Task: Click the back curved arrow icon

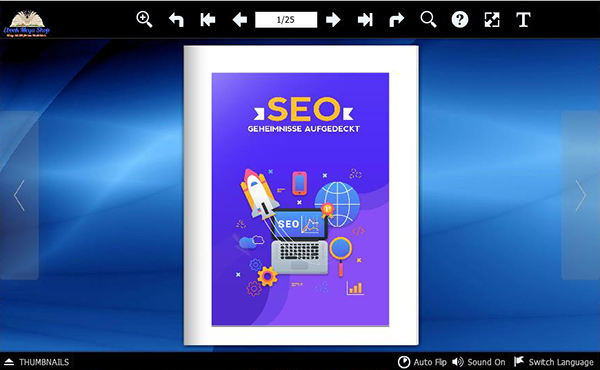Action: (x=176, y=20)
